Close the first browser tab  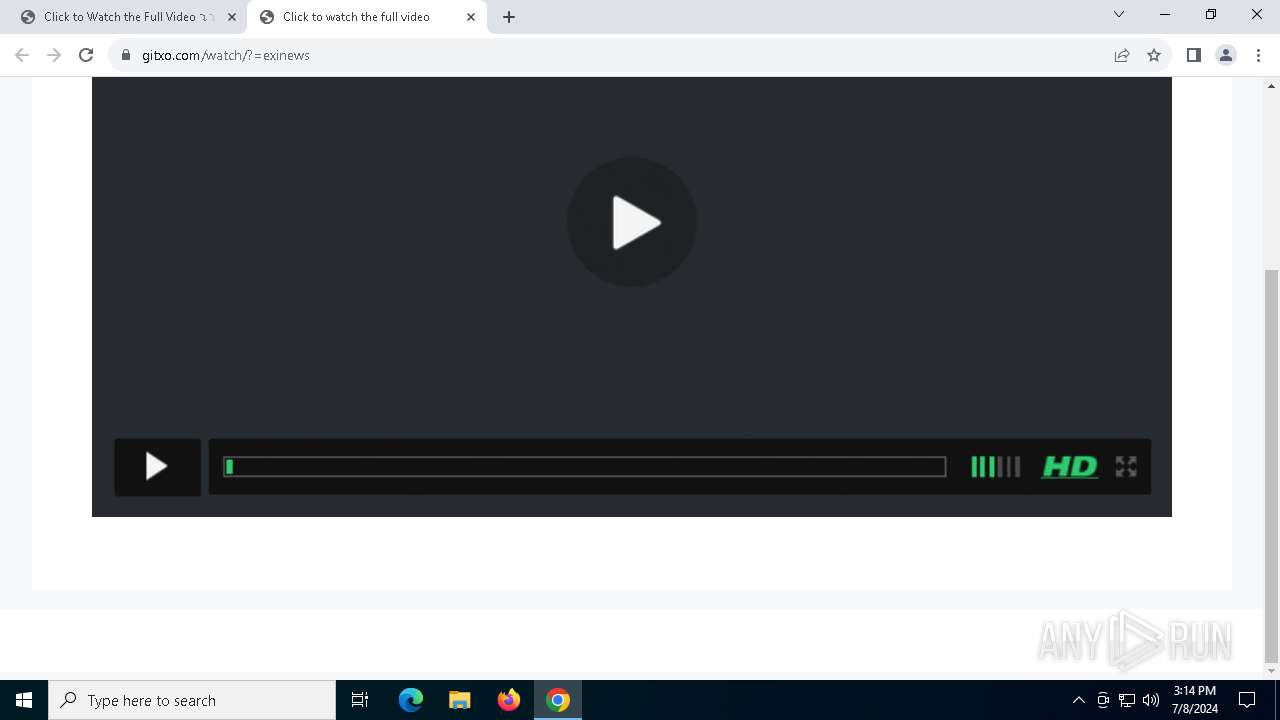click(x=232, y=17)
